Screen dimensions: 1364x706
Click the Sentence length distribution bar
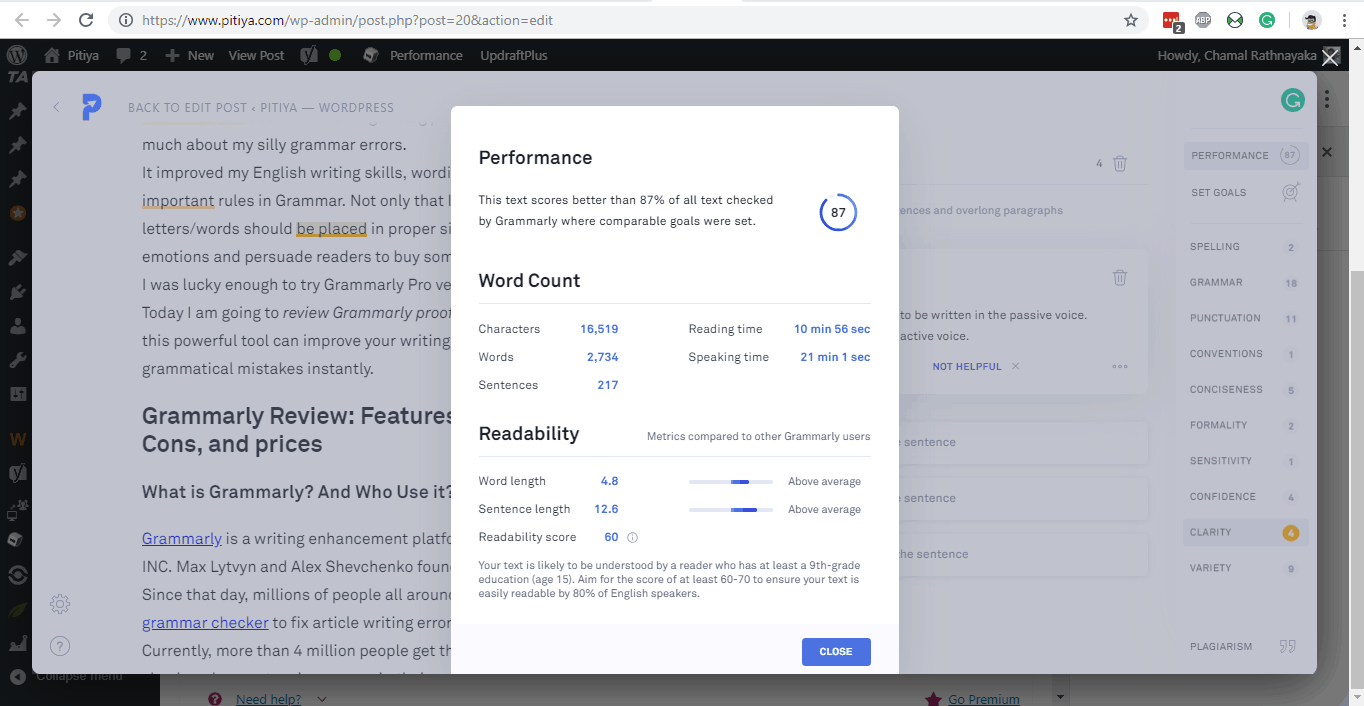tap(730, 509)
